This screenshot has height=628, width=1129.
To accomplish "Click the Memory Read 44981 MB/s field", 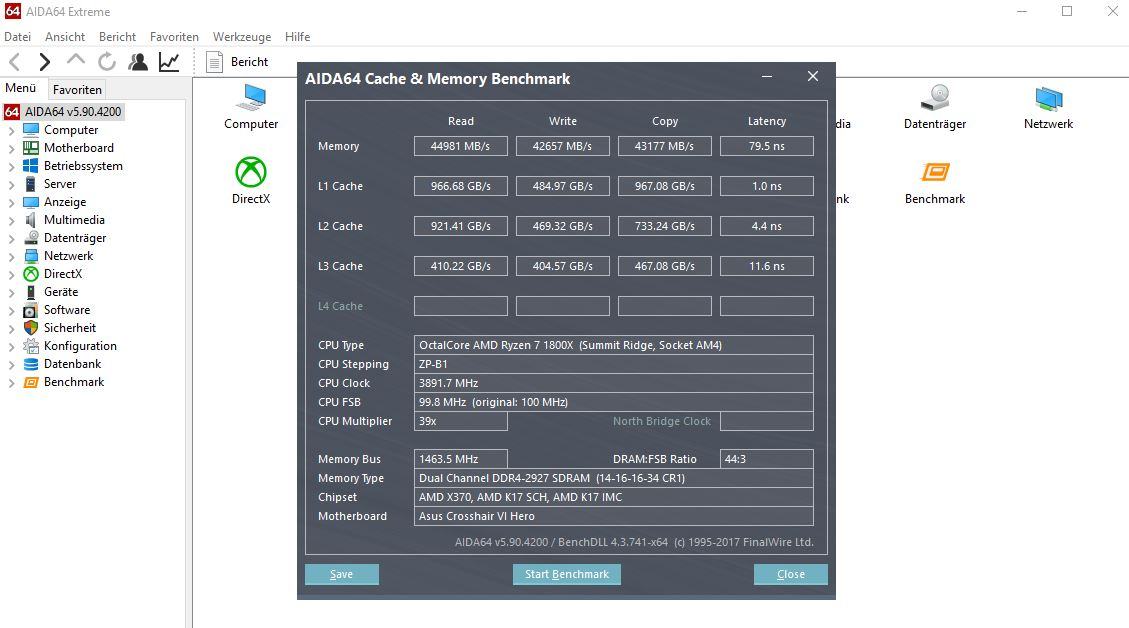I will pos(461,146).
